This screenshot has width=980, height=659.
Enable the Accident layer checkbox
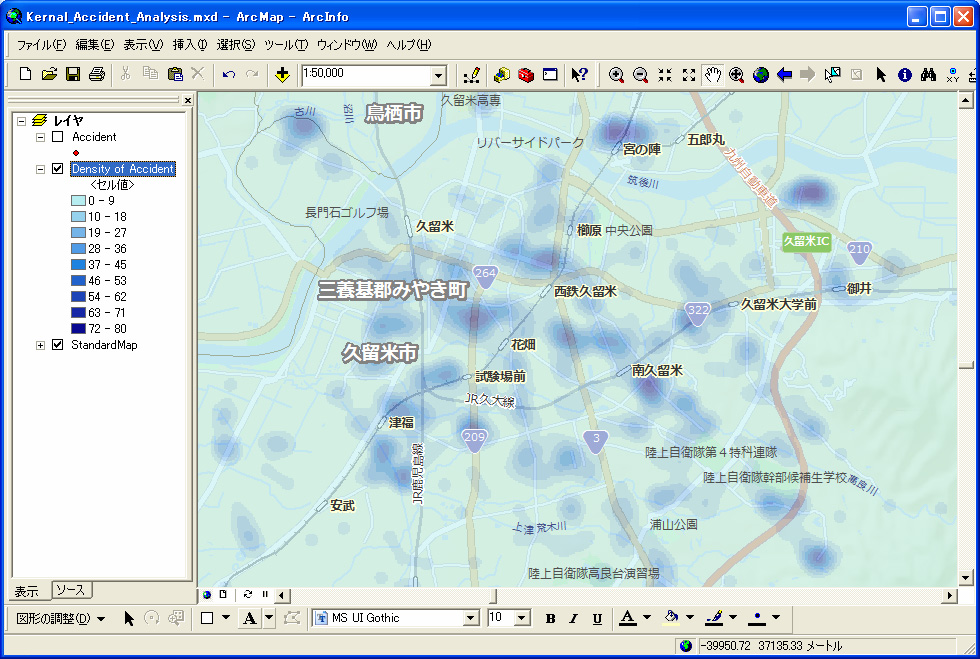[x=57, y=137]
